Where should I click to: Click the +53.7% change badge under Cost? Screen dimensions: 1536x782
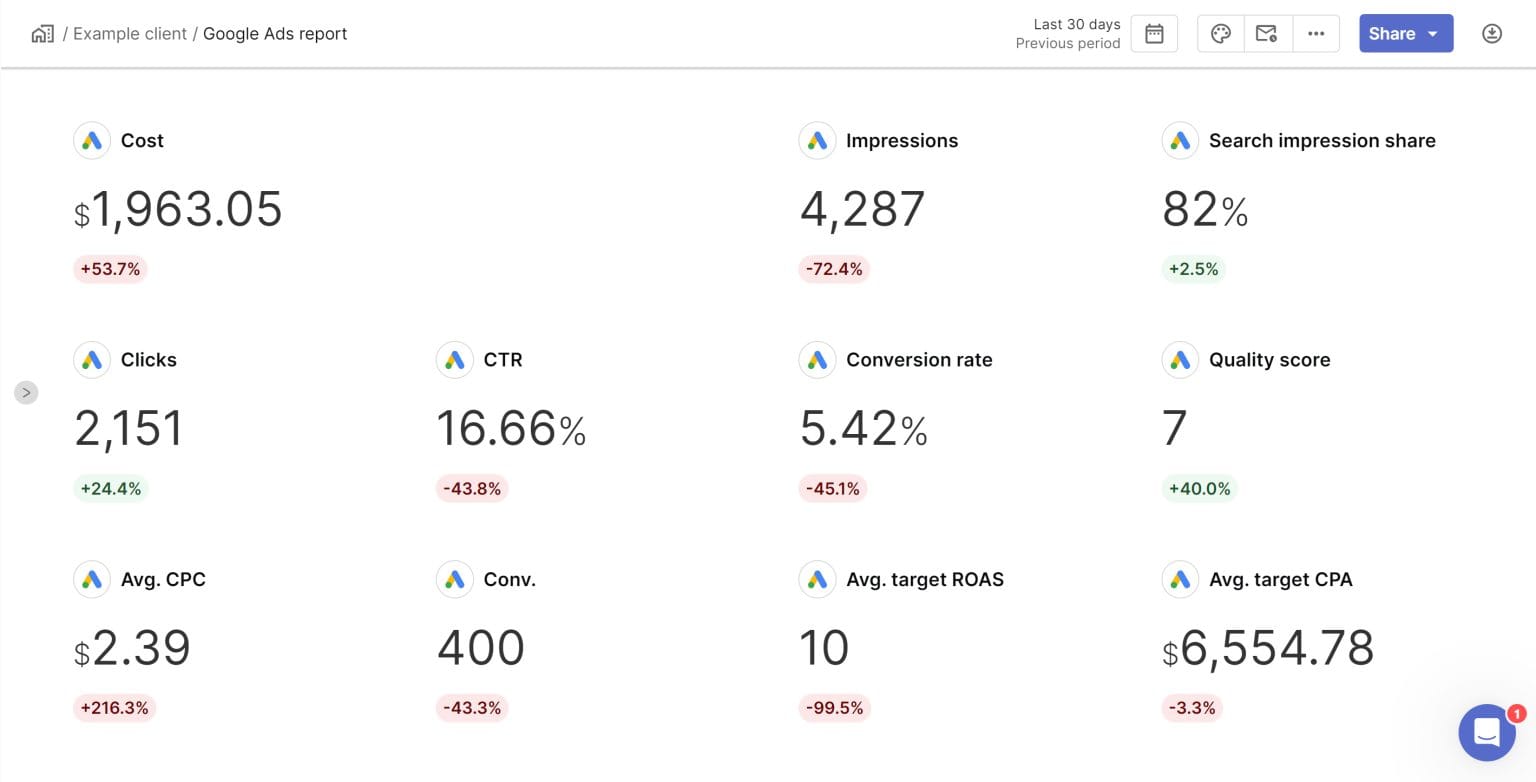pos(110,268)
